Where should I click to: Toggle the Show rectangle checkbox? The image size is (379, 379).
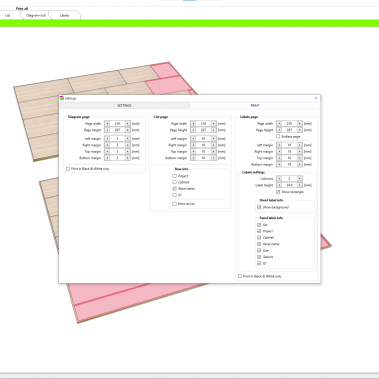[278, 192]
